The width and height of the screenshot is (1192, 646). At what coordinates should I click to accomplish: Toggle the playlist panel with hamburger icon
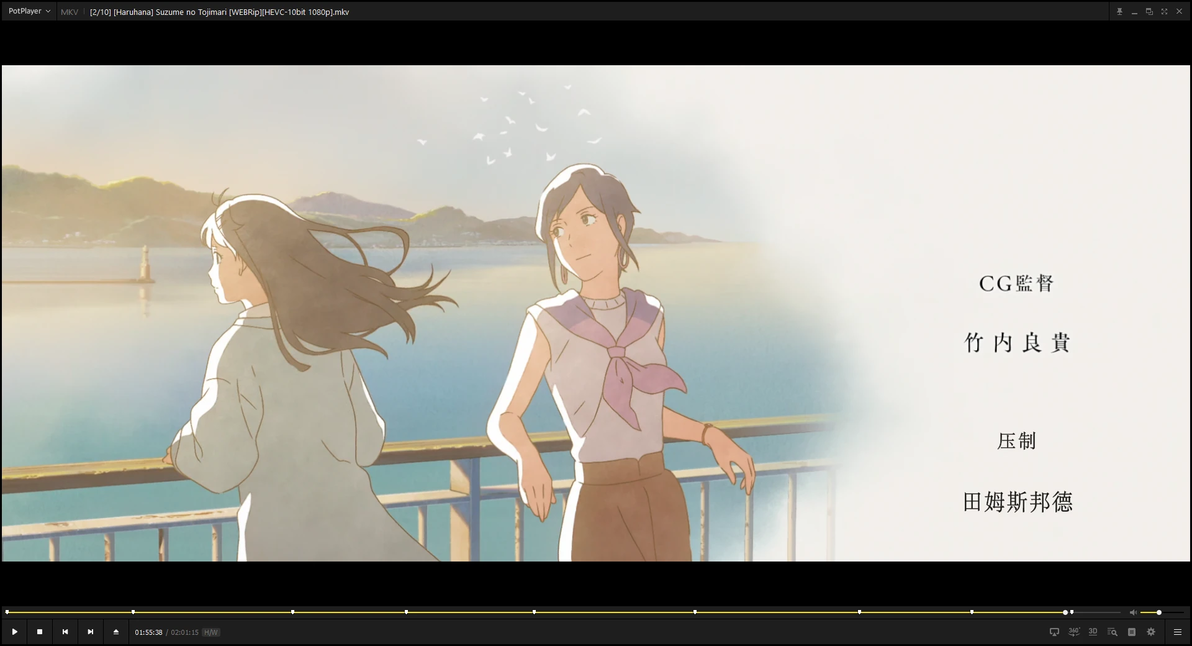coord(1178,632)
